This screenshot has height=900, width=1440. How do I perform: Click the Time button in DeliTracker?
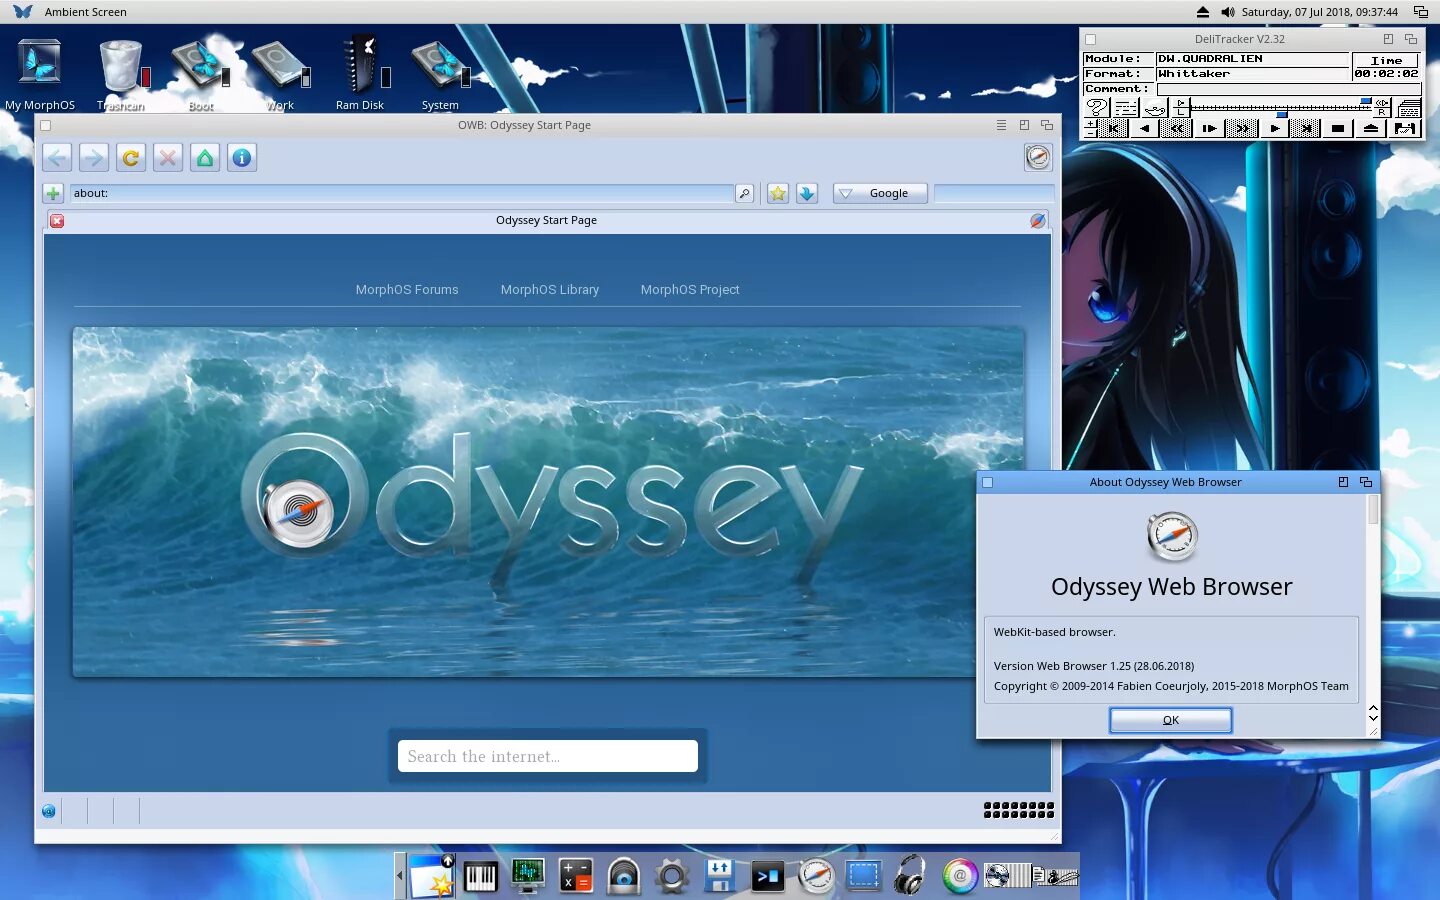tap(1387, 60)
